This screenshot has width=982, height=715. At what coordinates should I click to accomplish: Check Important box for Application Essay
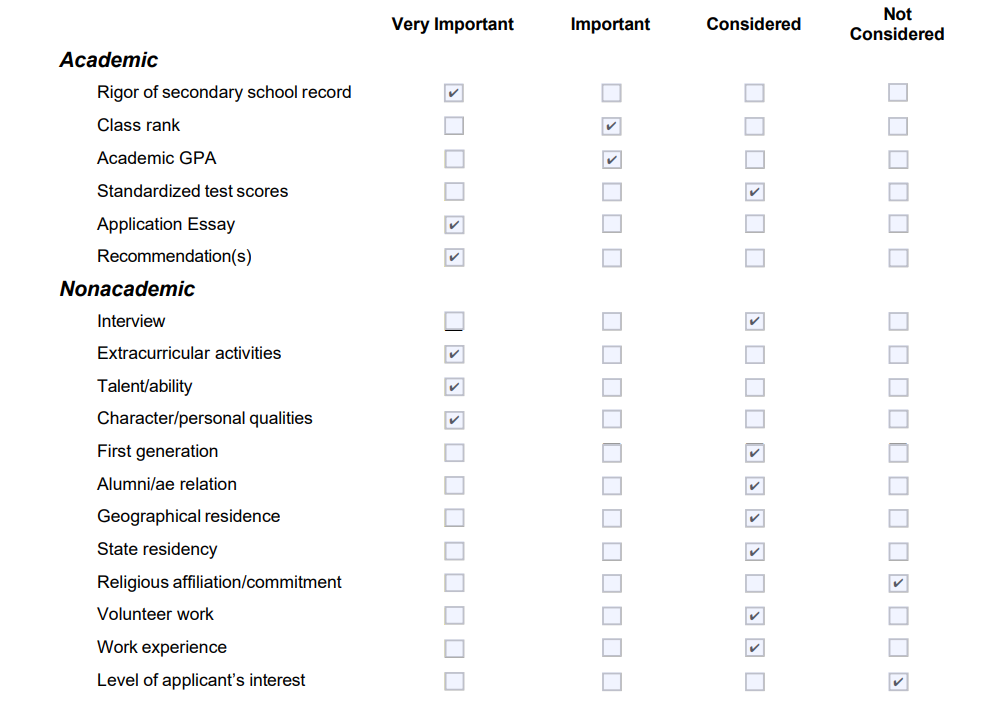point(612,224)
